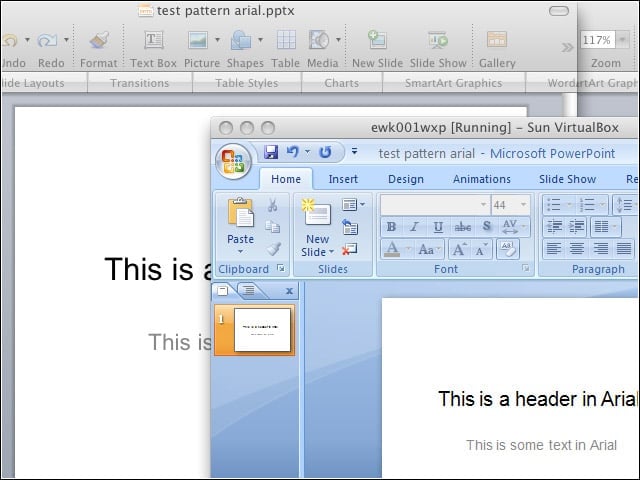
Task: Click New Slide icon in Slides group
Action: [316, 212]
